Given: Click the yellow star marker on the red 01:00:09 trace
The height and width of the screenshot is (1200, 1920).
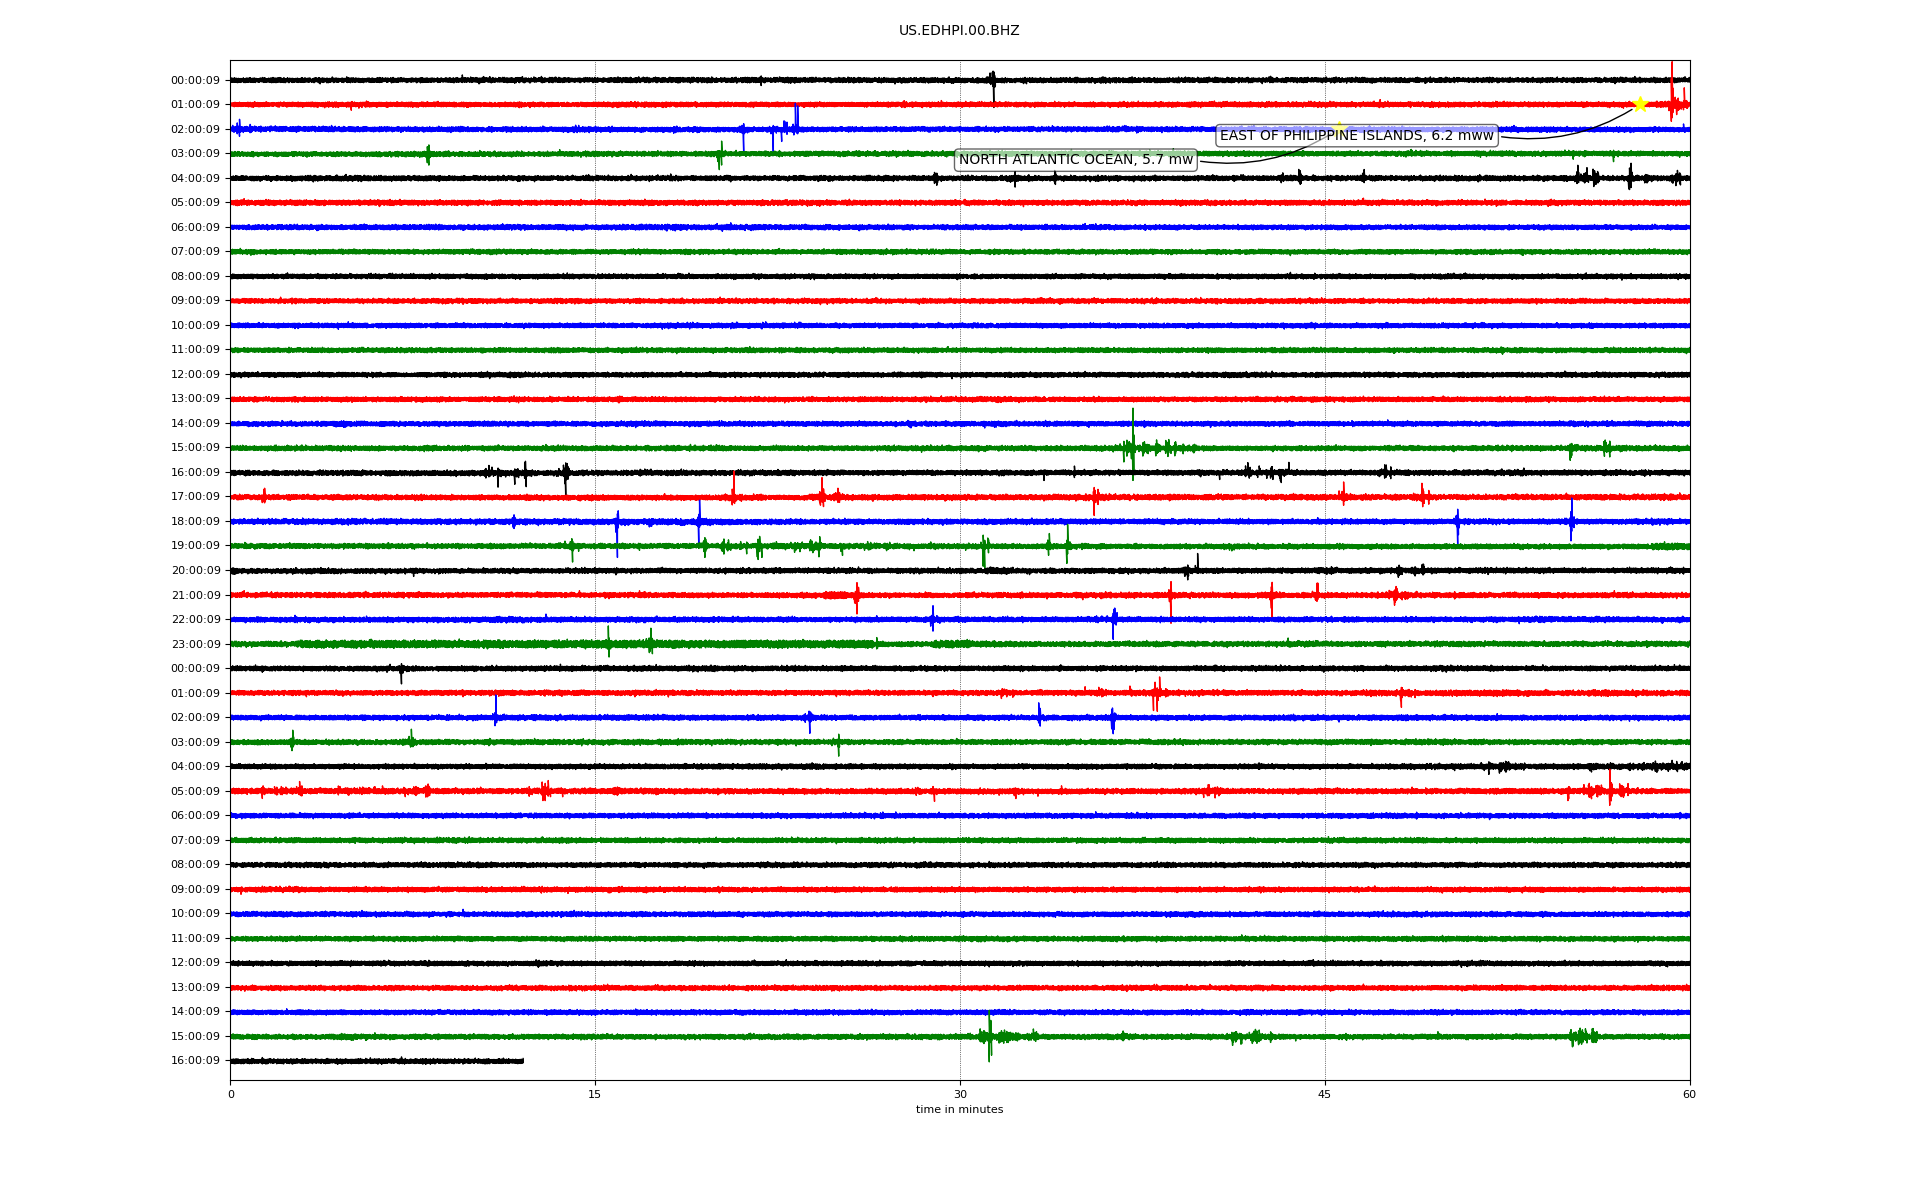Looking at the screenshot, I should (x=1640, y=104).
